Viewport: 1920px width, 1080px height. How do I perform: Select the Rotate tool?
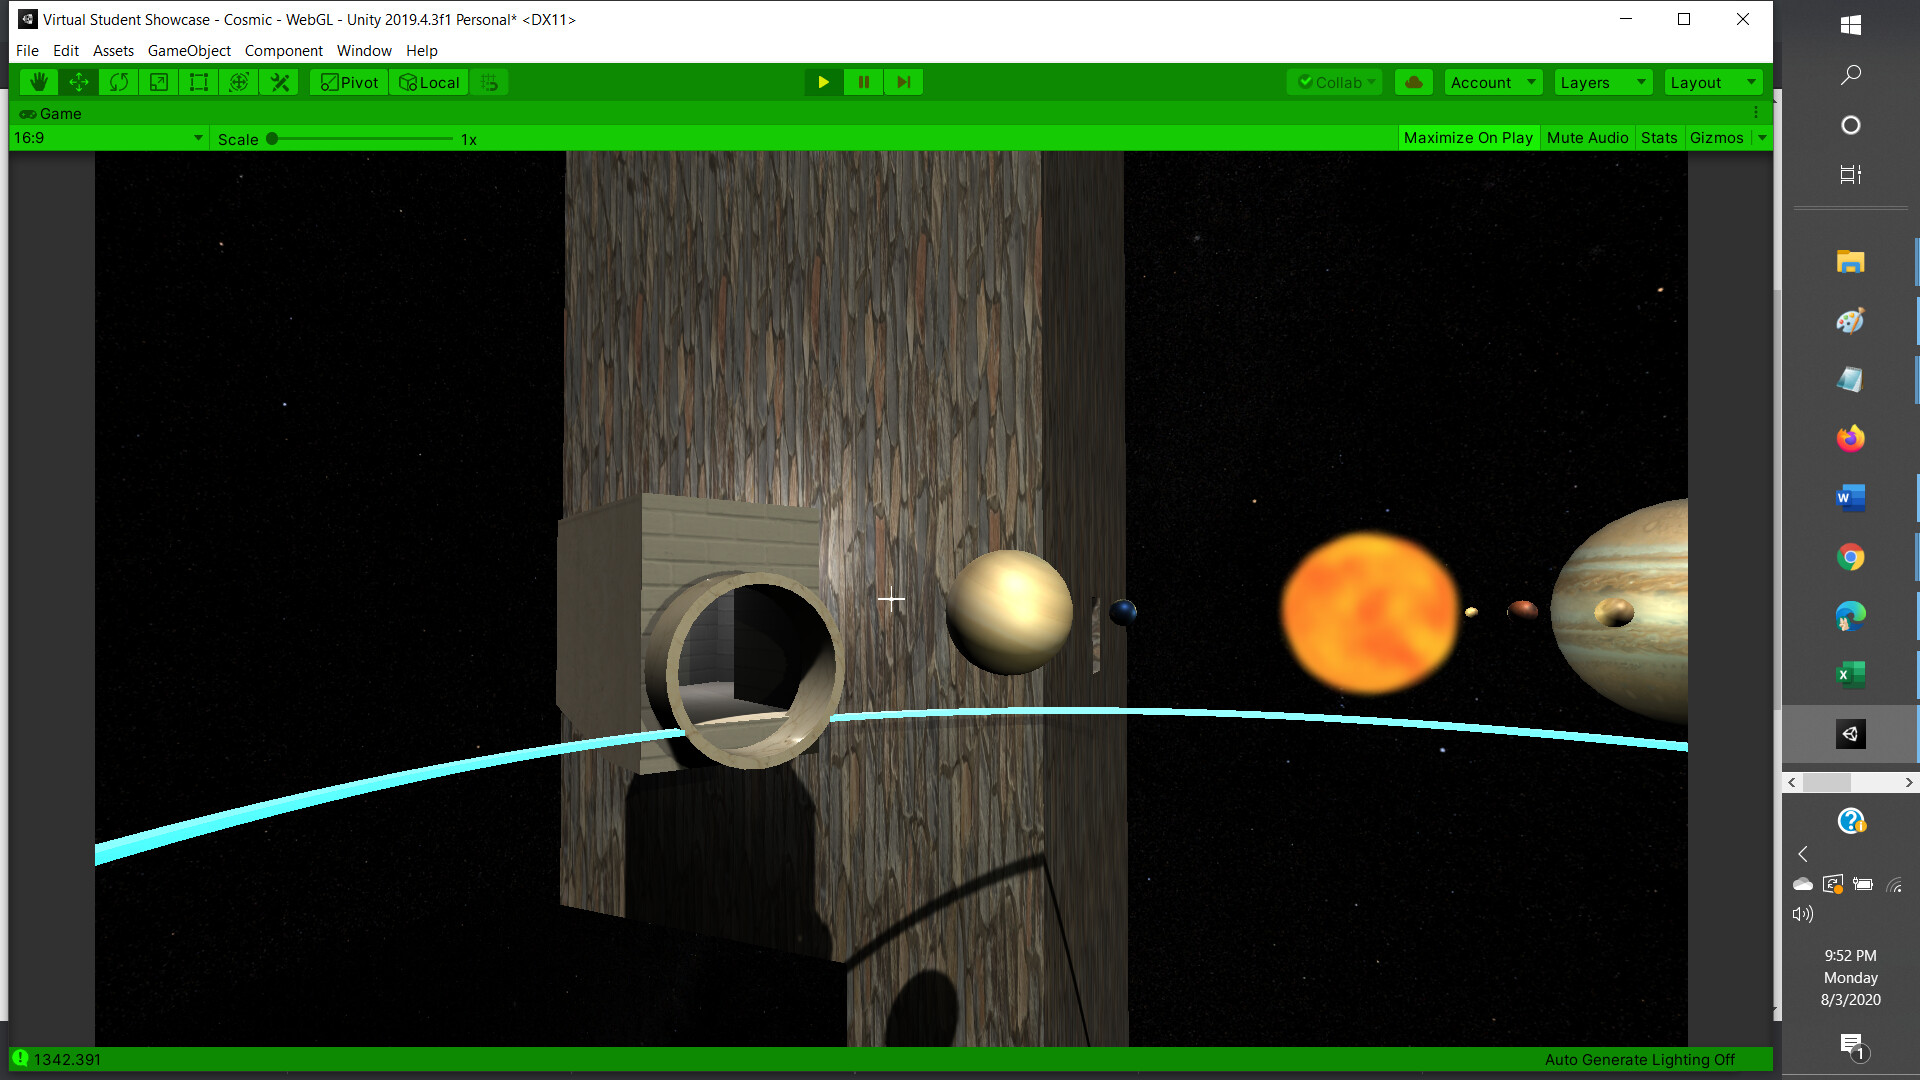[x=118, y=82]
